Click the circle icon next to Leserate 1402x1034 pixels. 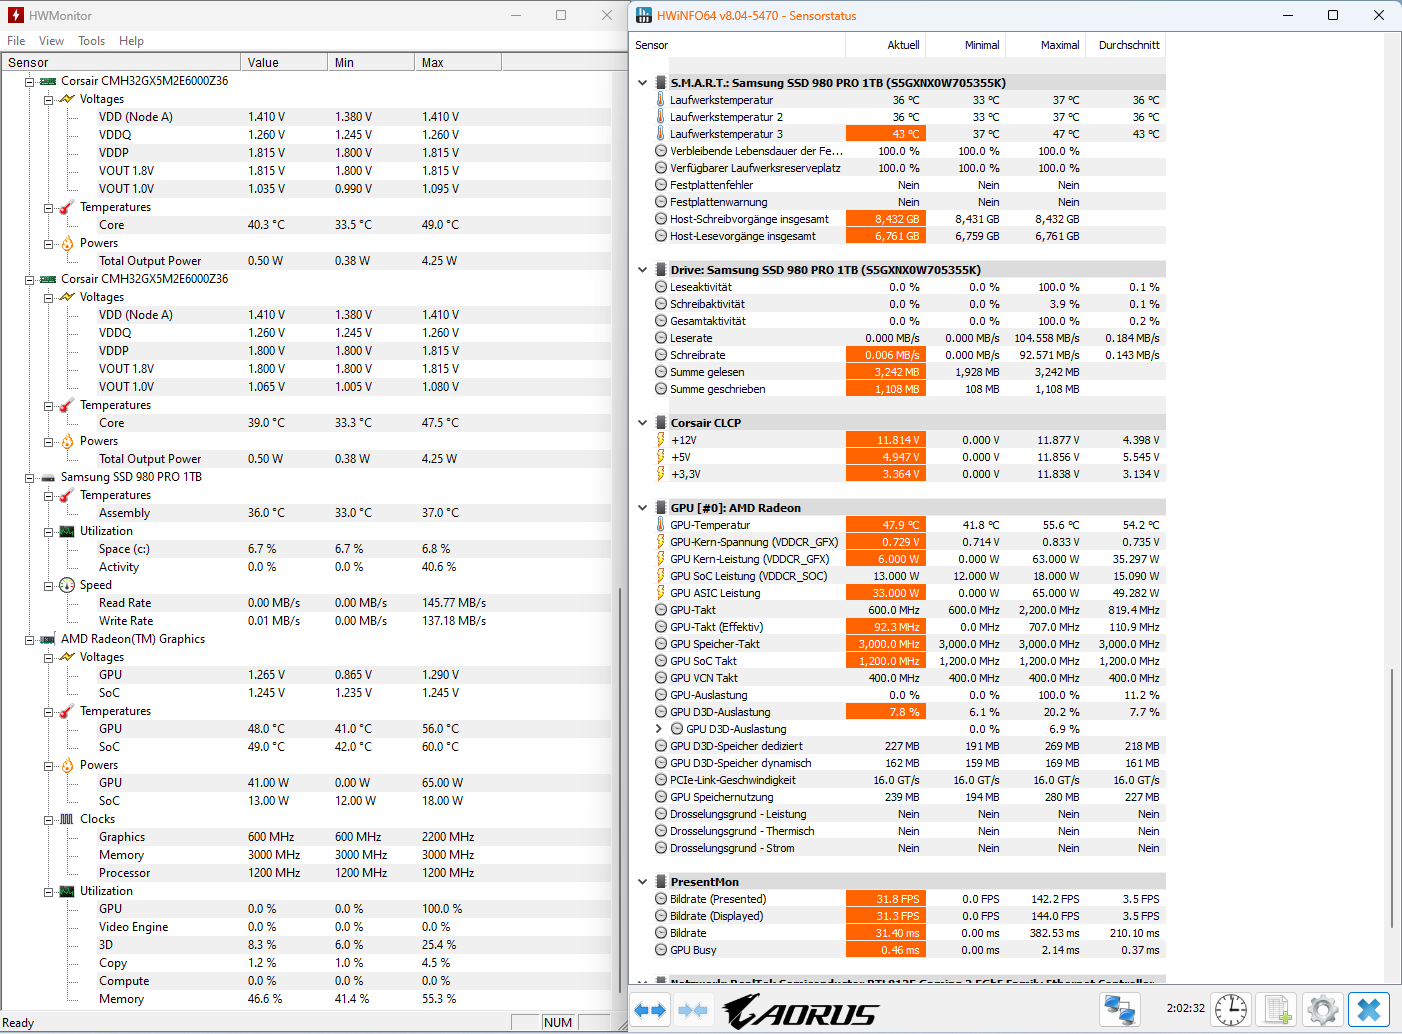[x=660, y=338]
